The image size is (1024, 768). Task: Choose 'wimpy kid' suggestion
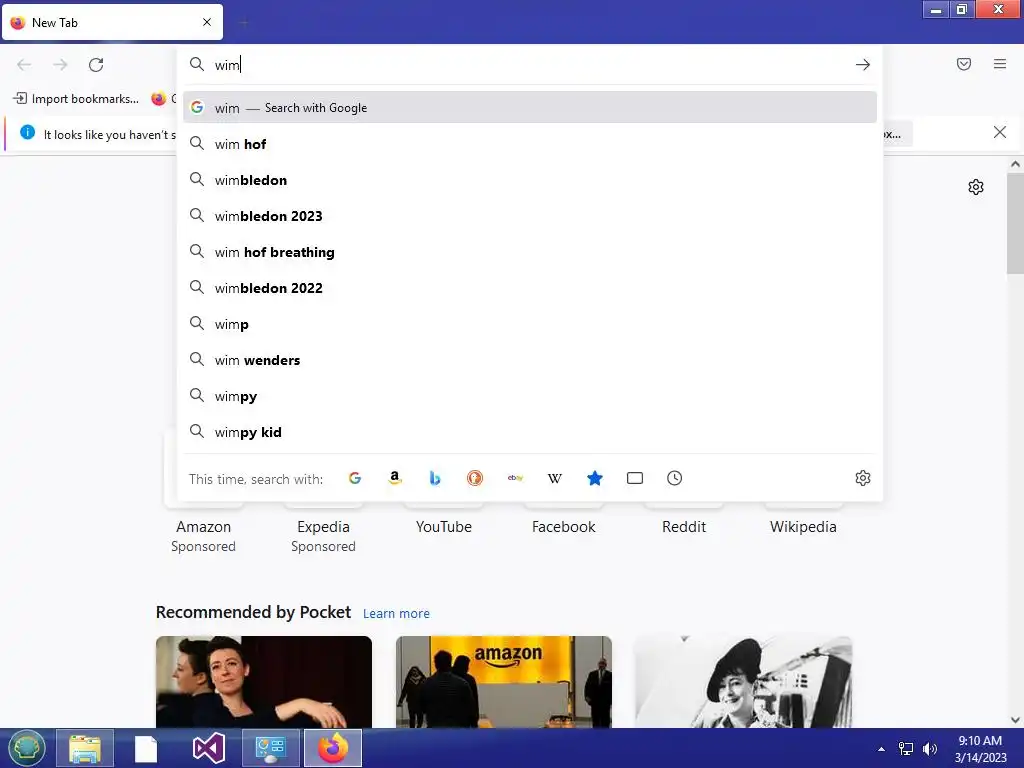click(x=530, y=432)
